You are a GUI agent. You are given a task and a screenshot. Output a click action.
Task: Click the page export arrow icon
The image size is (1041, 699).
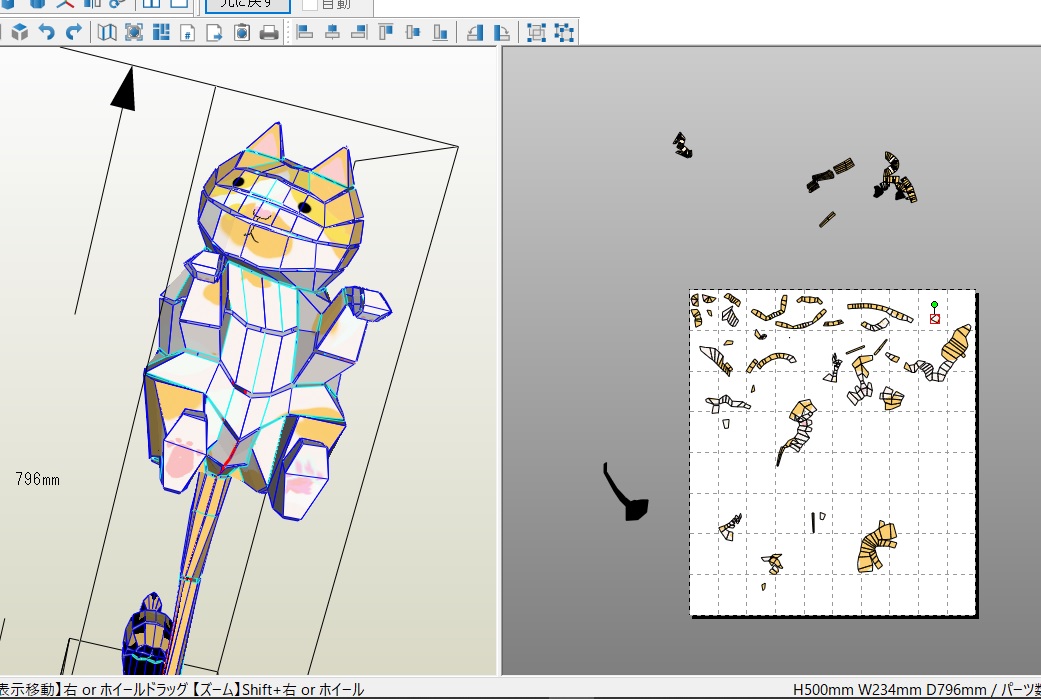tap(214, 32)
